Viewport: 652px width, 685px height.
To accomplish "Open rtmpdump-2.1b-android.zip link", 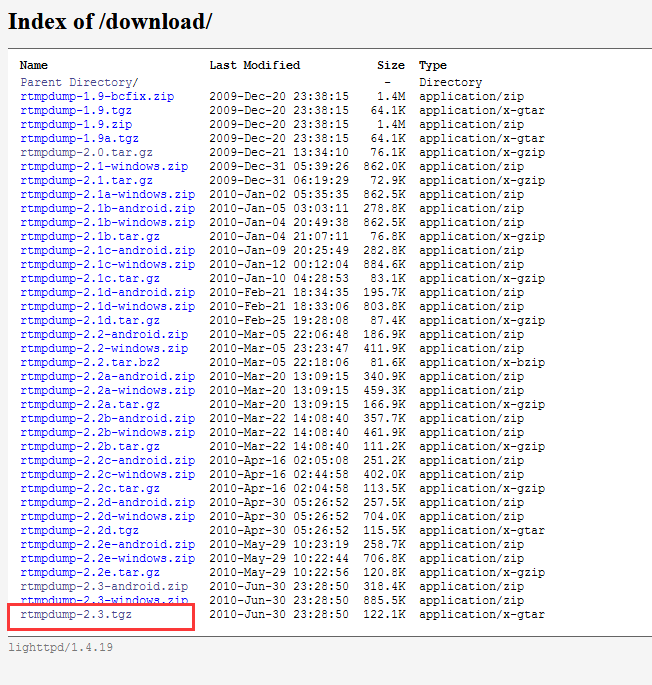I will coord(108,208).
